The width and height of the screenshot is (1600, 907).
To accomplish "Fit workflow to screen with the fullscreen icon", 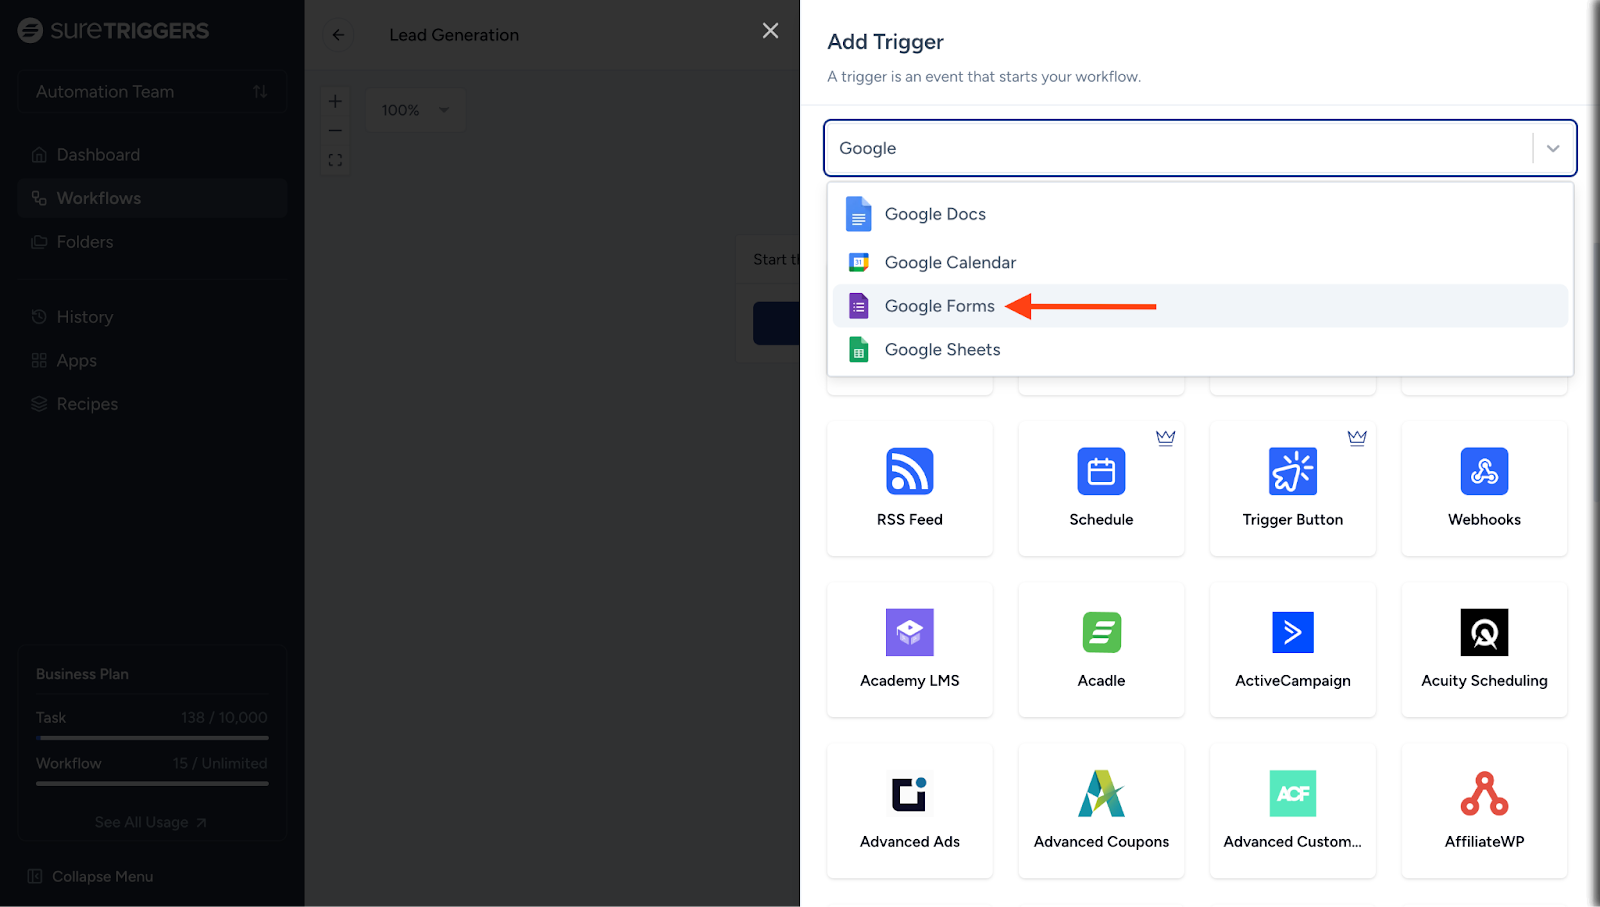I will pos(335,160).
